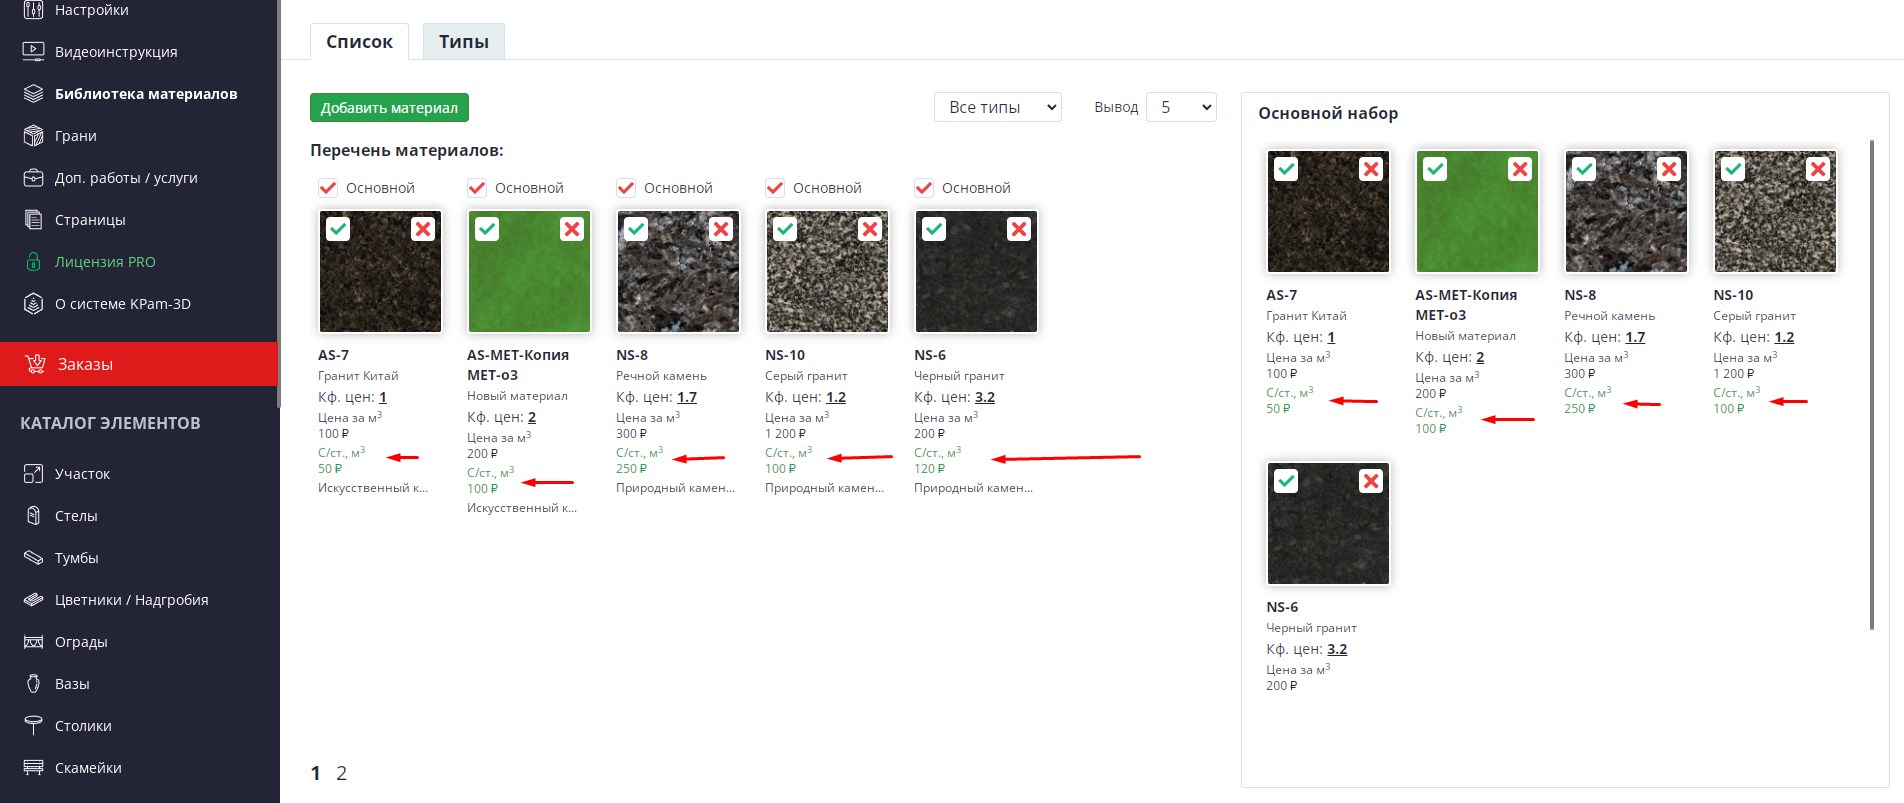This screenshot has height=803, width=1904.
Task: Open the Все типы dropdown
Action: click(x=998, y=107)
